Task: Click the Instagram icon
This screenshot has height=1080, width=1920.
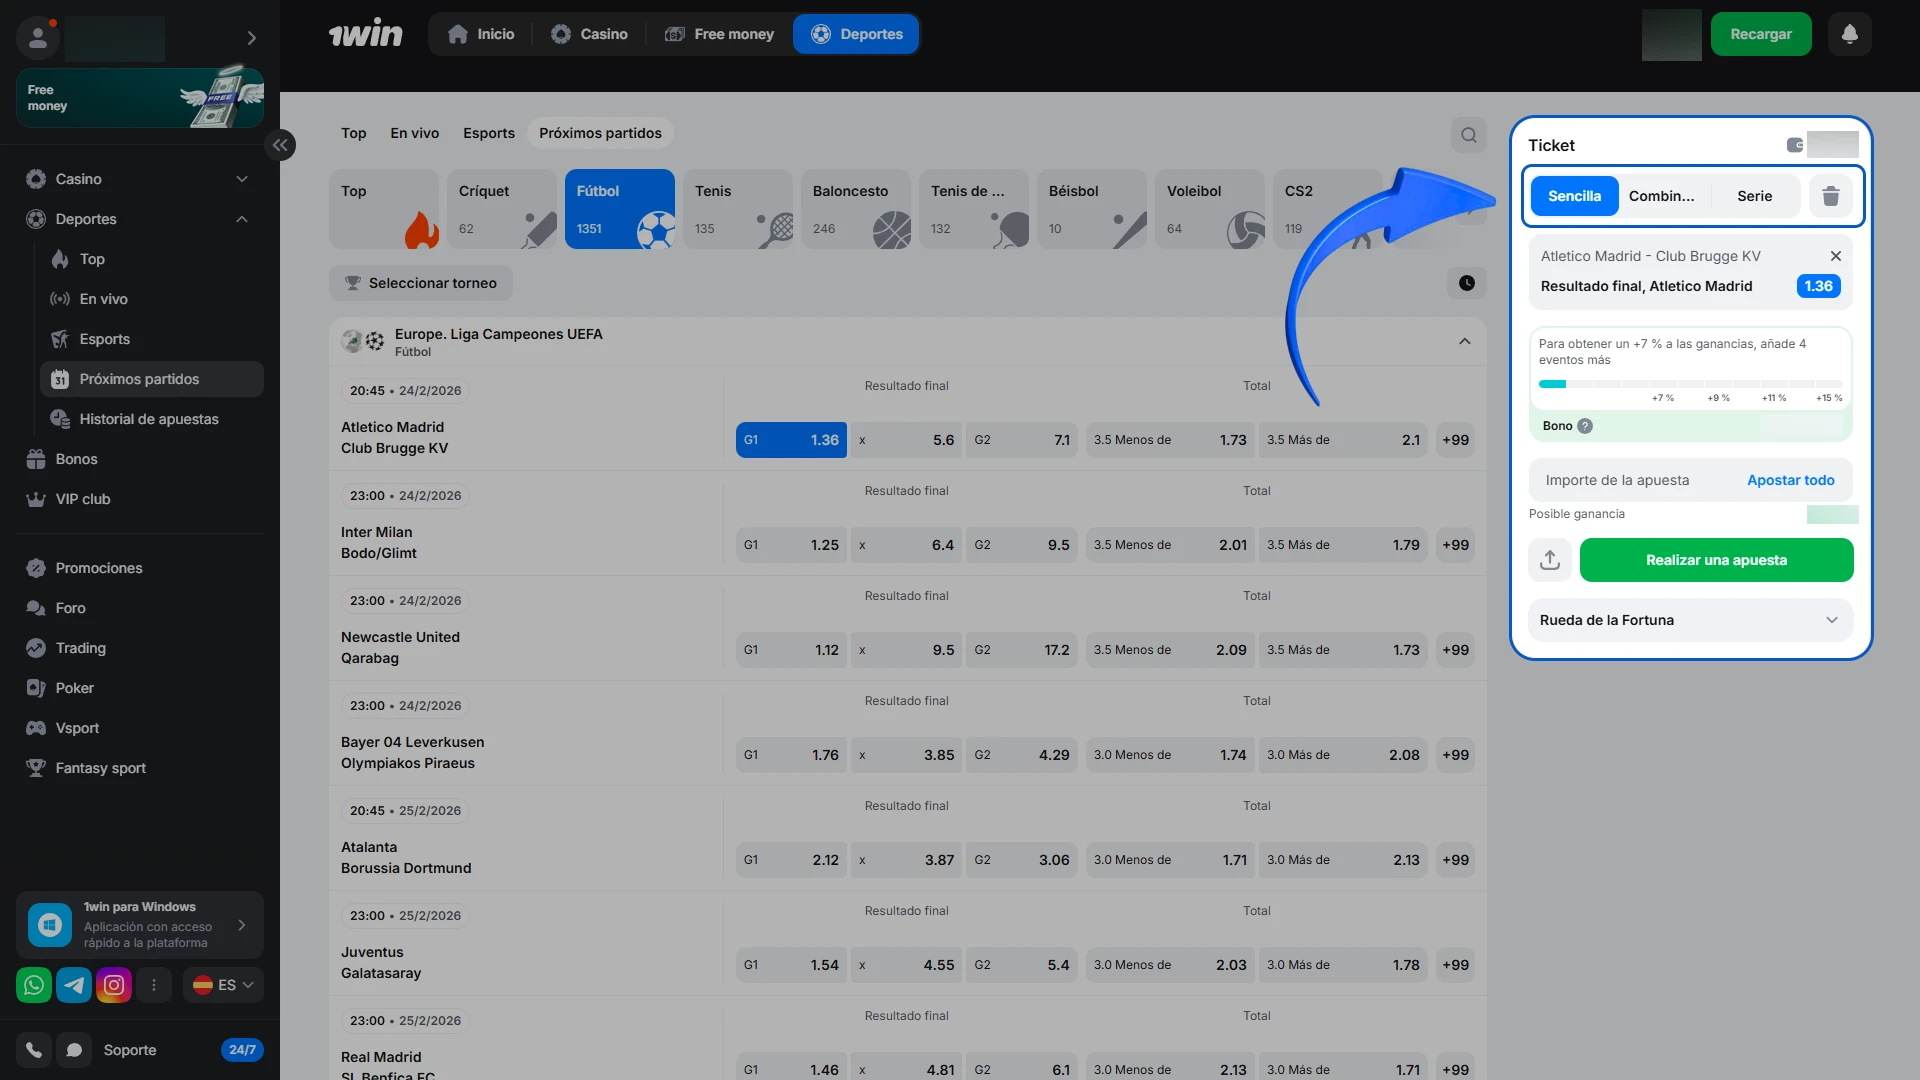Action: point(114,985)
